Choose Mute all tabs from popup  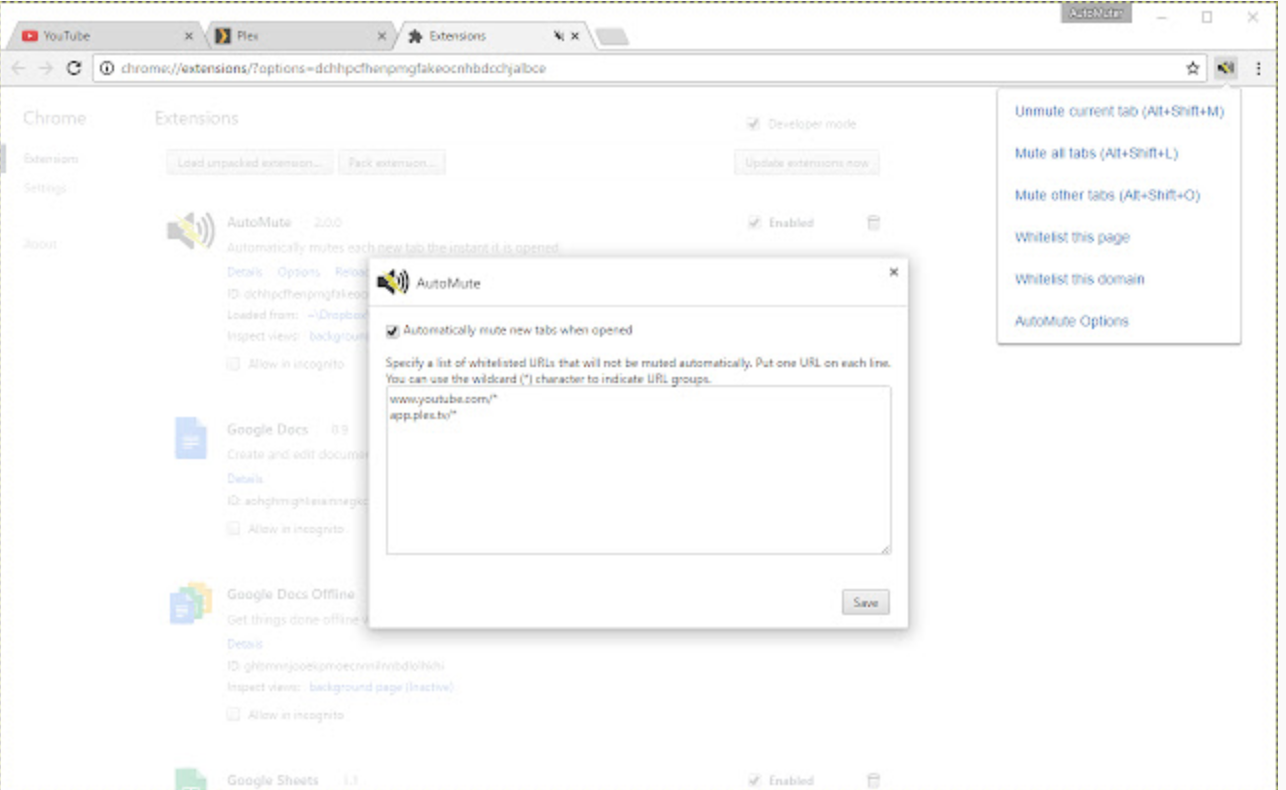tap(1095, 153)
